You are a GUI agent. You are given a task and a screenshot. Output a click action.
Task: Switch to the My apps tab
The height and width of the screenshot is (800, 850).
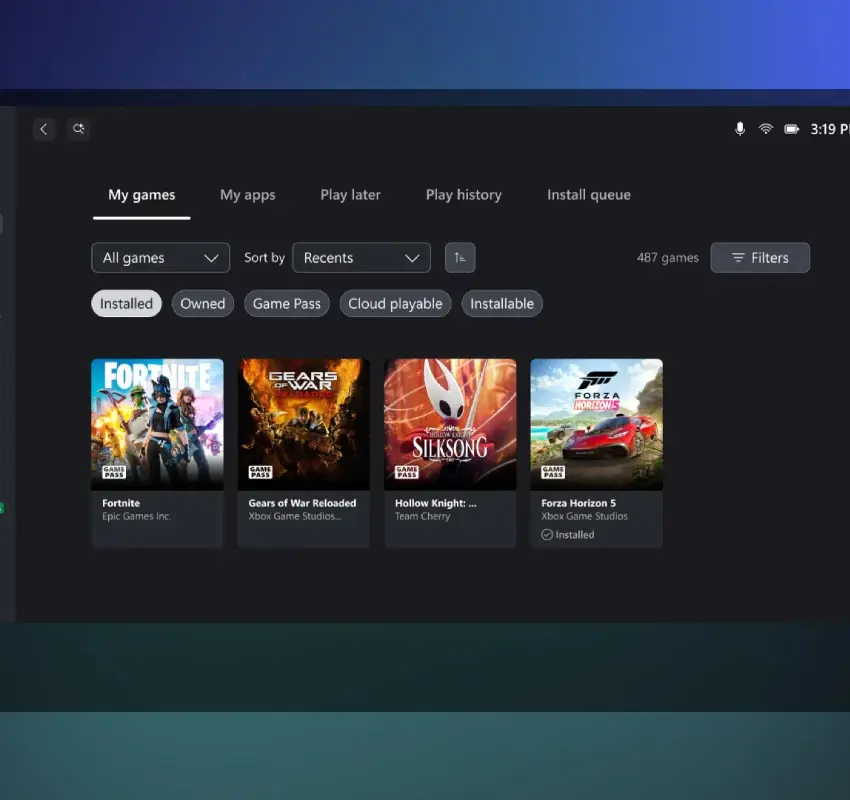click(x=248, y=195)
